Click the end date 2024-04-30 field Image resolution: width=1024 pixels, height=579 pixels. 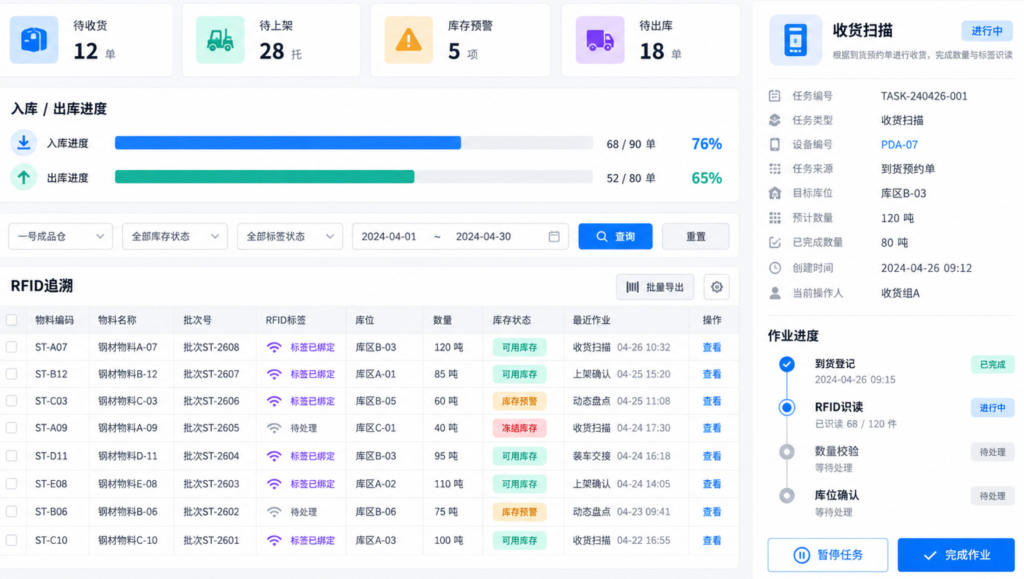(483, 236)
